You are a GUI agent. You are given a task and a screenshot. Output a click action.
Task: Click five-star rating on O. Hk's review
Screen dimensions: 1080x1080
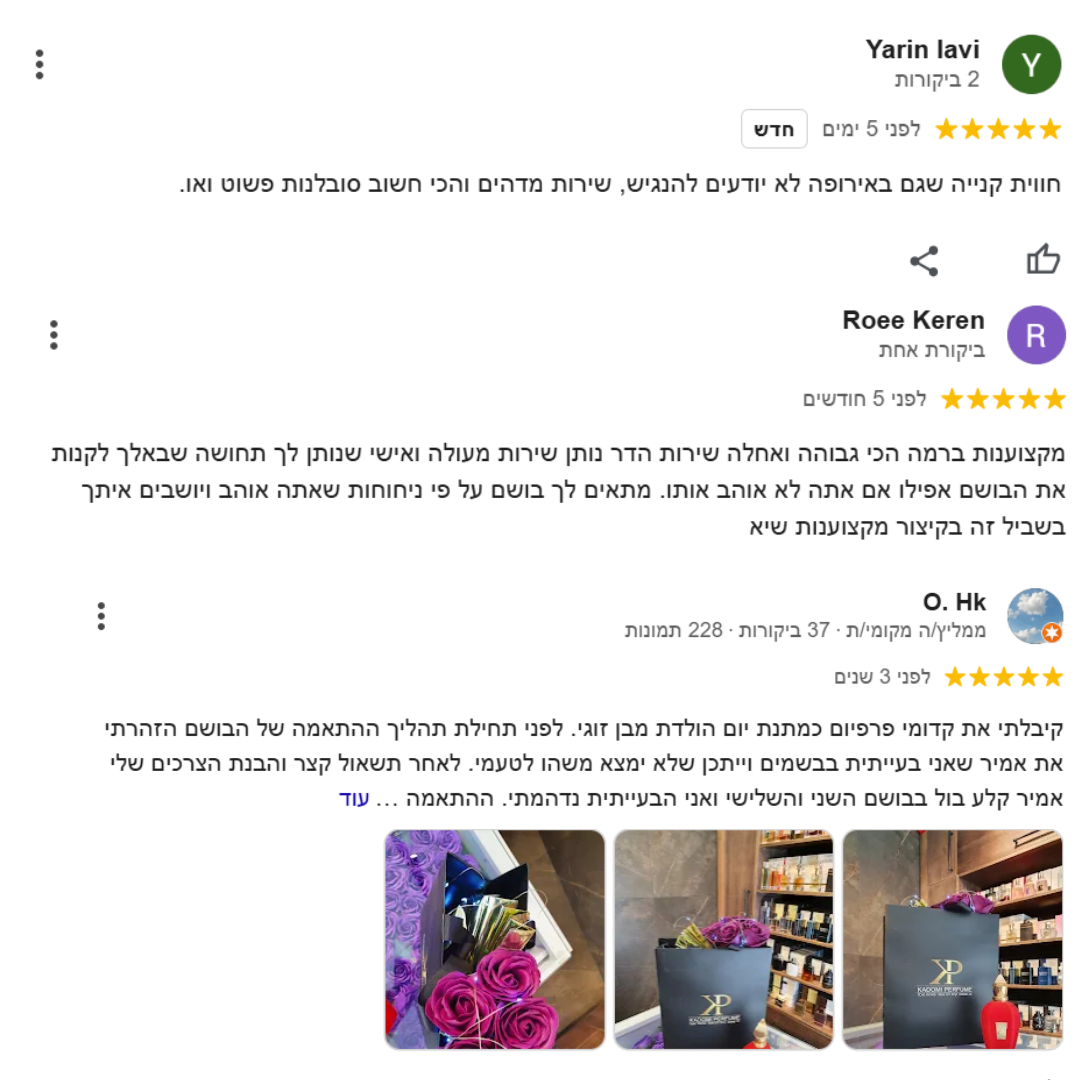coord(1004,677)
